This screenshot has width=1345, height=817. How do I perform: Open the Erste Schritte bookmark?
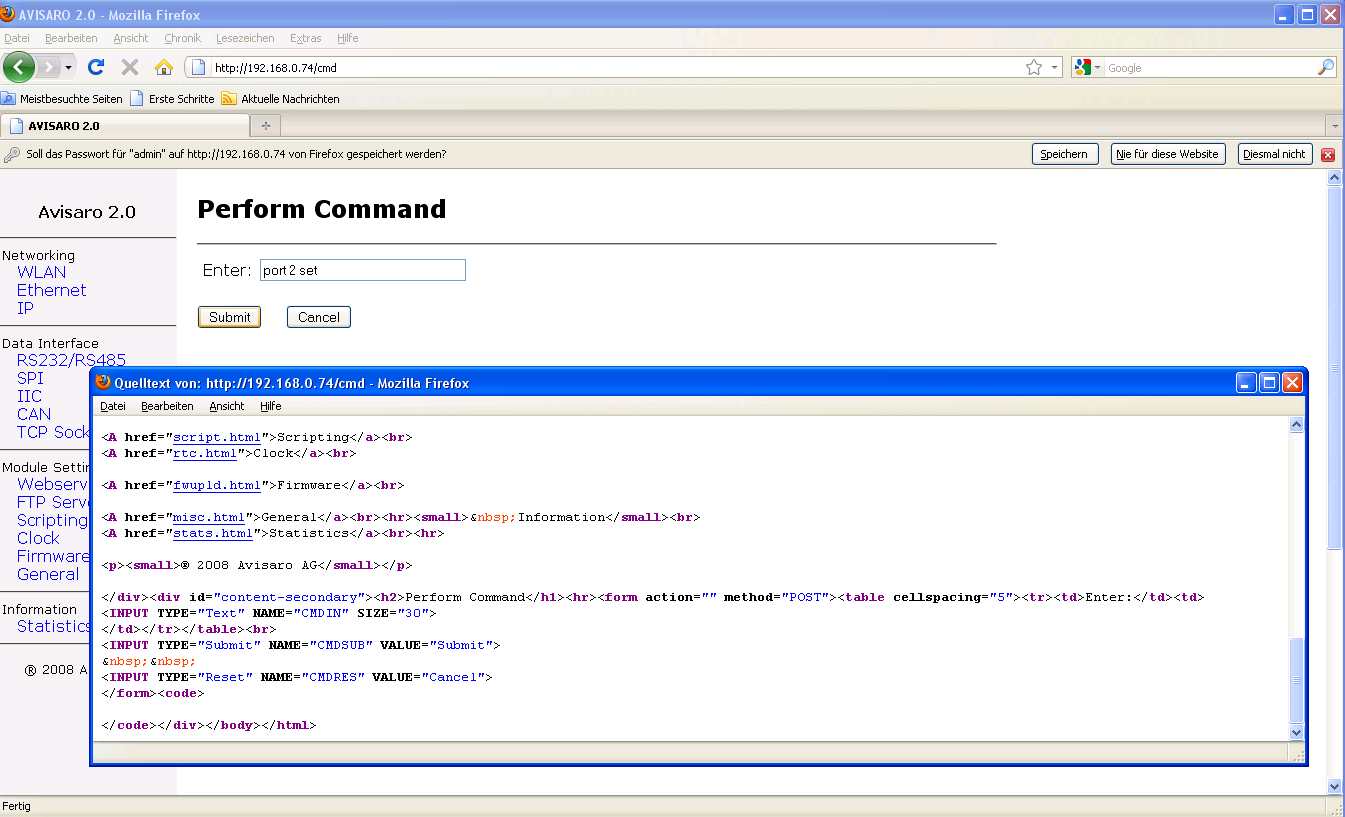tap(172, 99)
